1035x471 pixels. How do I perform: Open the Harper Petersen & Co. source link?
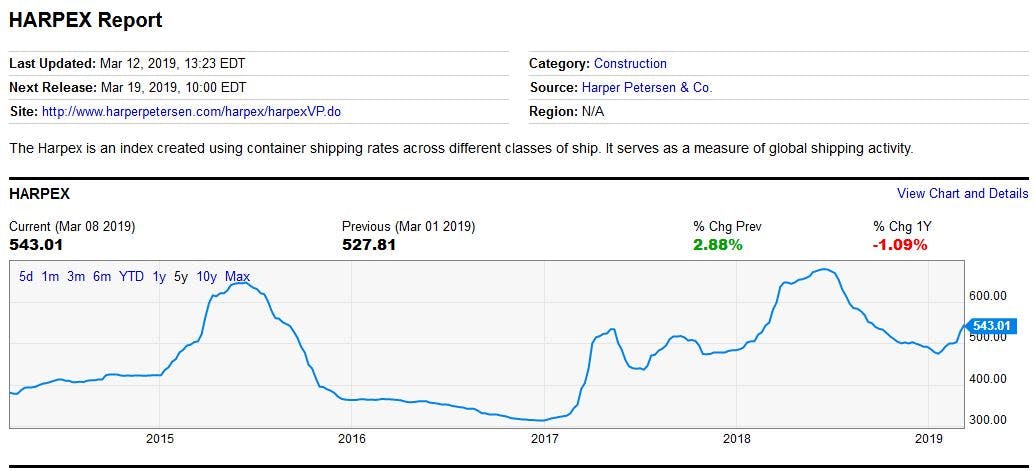(647, 87)
